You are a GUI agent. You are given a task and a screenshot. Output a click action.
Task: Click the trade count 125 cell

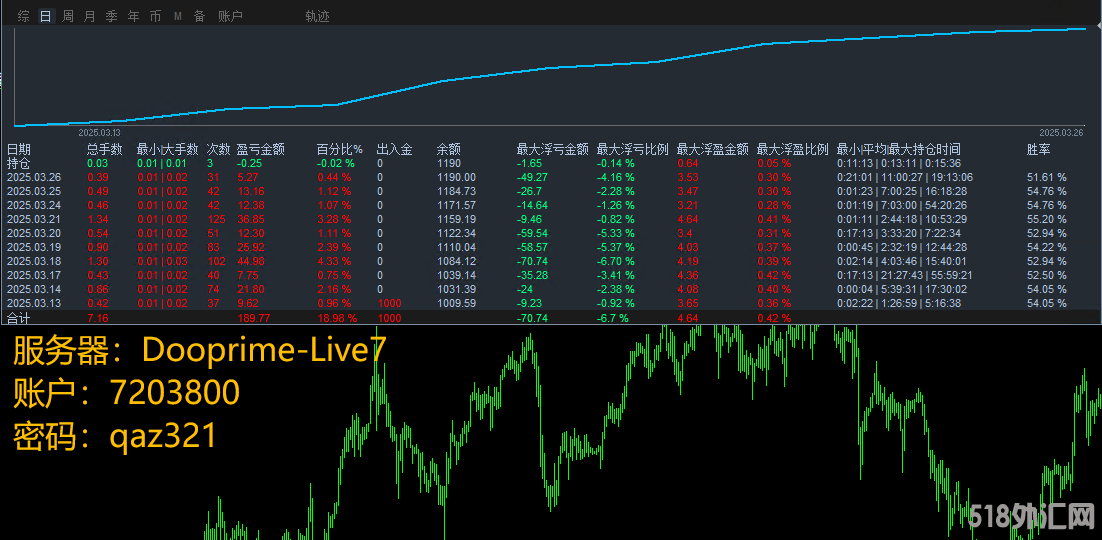coord(215,219)
